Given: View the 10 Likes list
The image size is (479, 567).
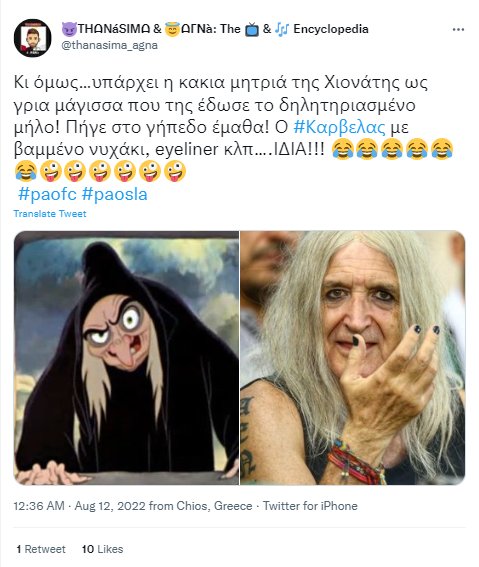Looking at the screenshot, I should [x=103, y=549].
